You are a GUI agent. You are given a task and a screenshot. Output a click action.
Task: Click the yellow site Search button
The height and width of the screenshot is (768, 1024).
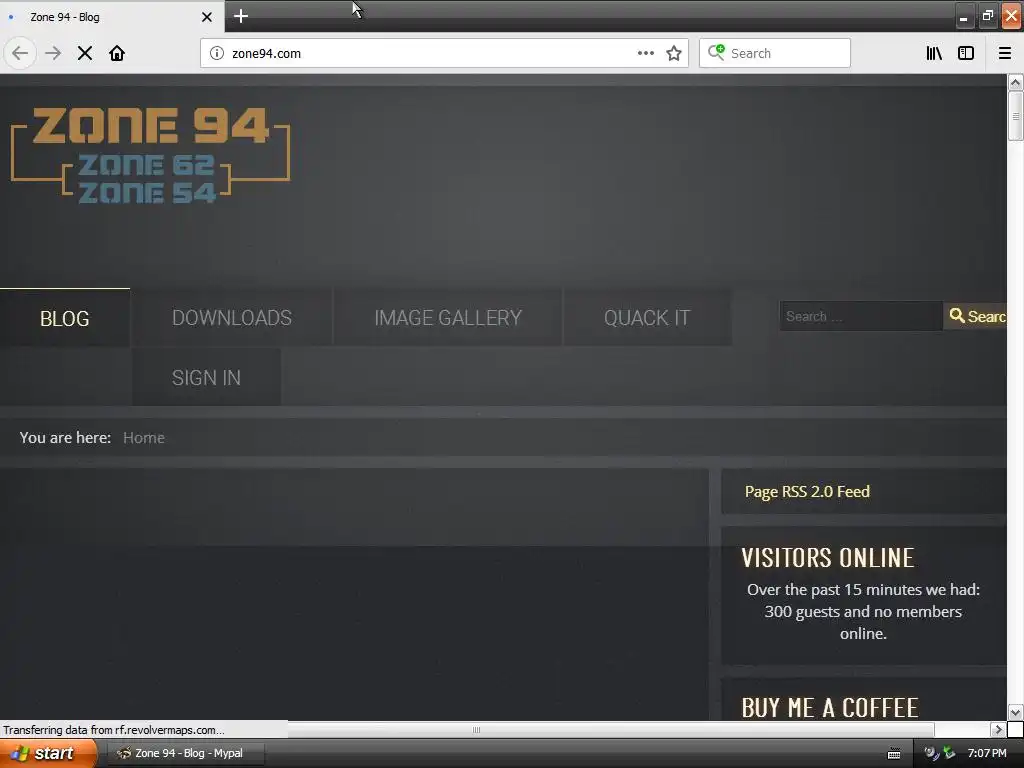coord(975,316)
